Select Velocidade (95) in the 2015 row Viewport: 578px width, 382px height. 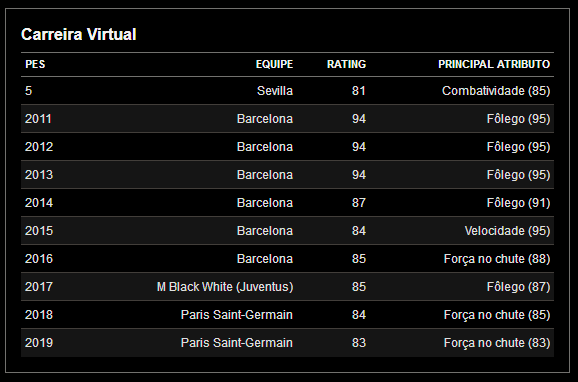(x=507, y=231)
